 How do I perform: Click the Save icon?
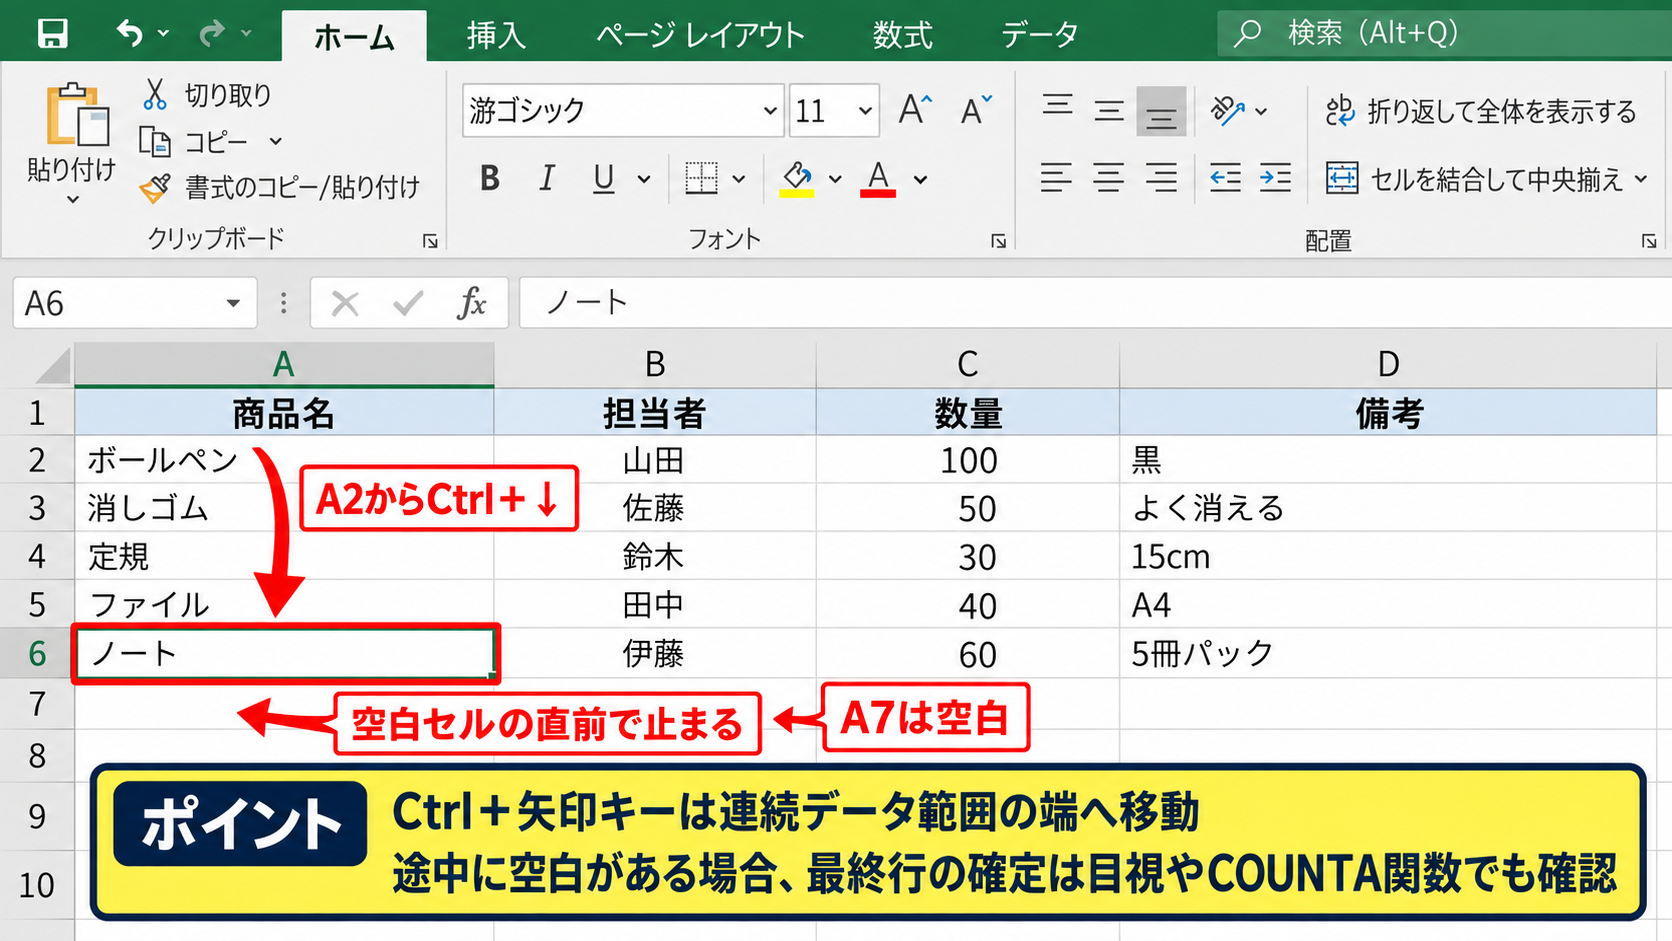click(x=52, y=33)
